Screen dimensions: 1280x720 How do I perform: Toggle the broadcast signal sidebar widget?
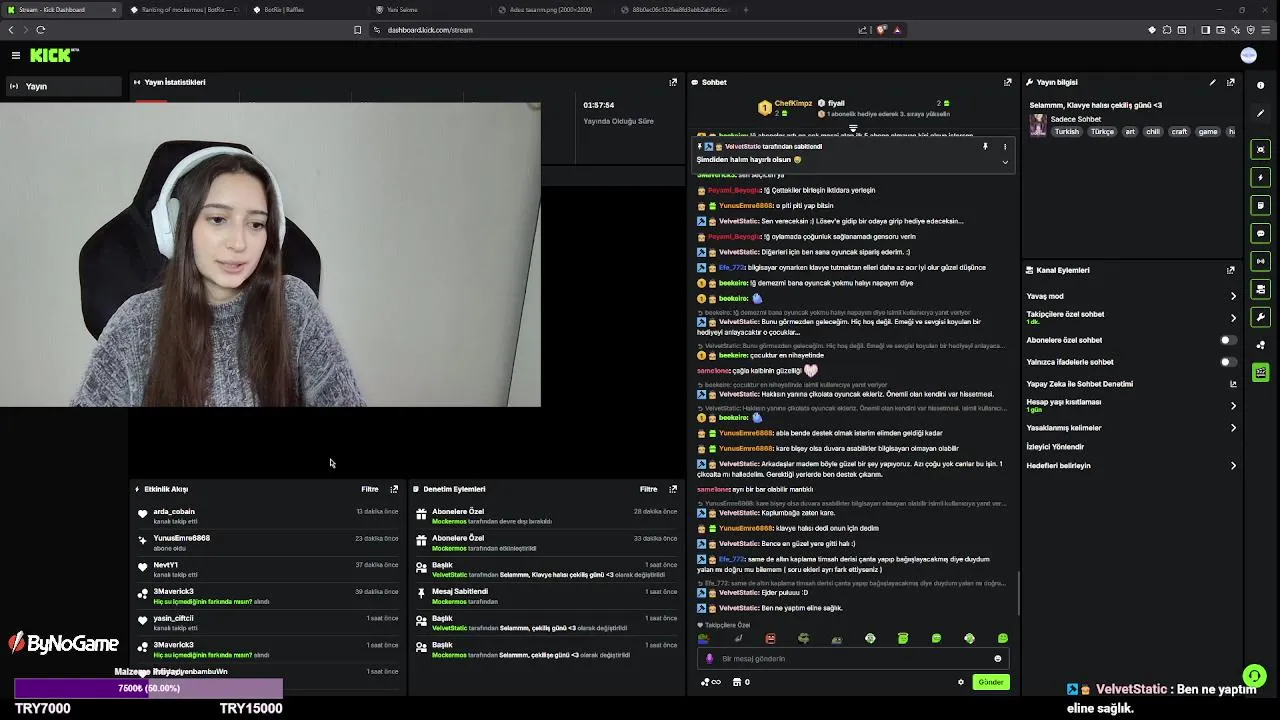coord(1260,261)
